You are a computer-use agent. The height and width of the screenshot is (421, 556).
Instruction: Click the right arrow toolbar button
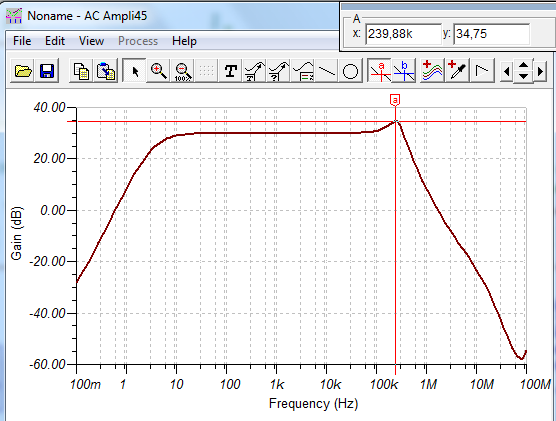pyautogui.click(x=540, y=72)
